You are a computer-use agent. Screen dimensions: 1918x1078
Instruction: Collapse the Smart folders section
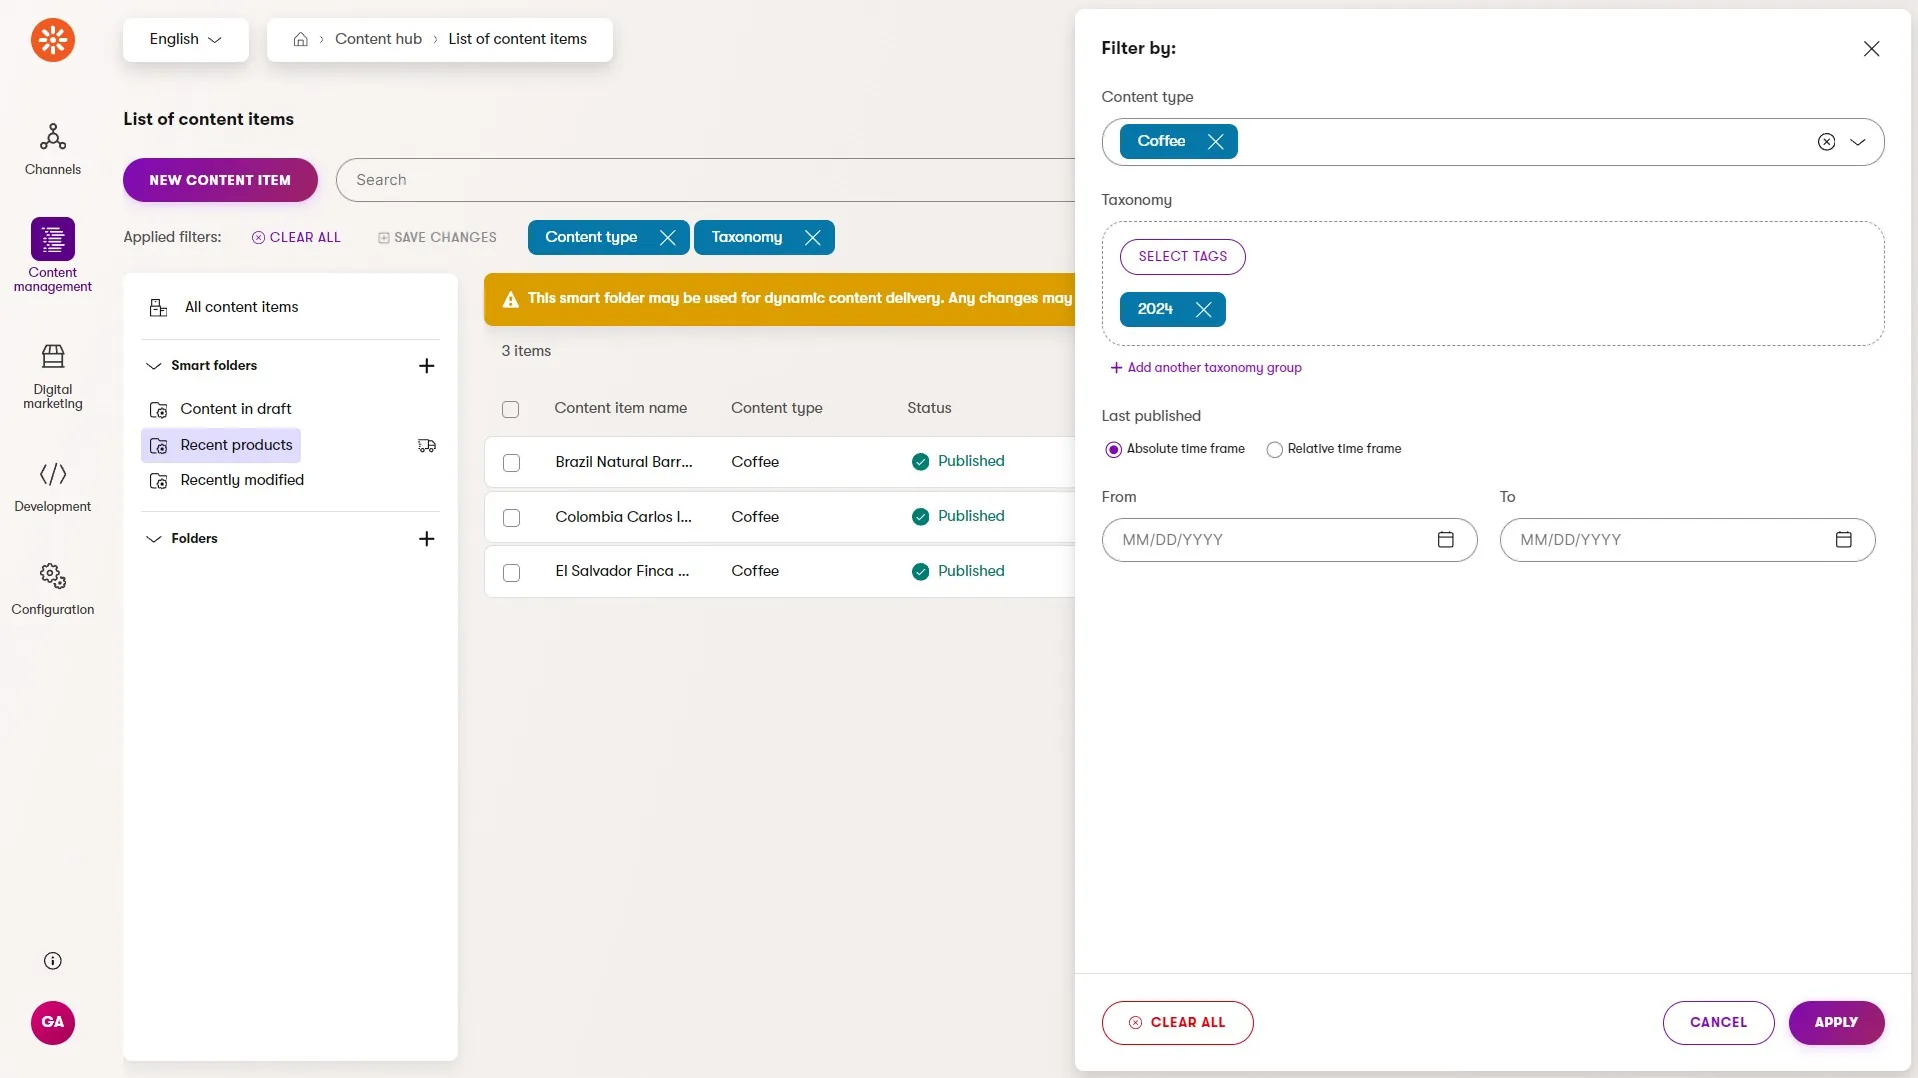pyautogui.click(x=153, y=365)
